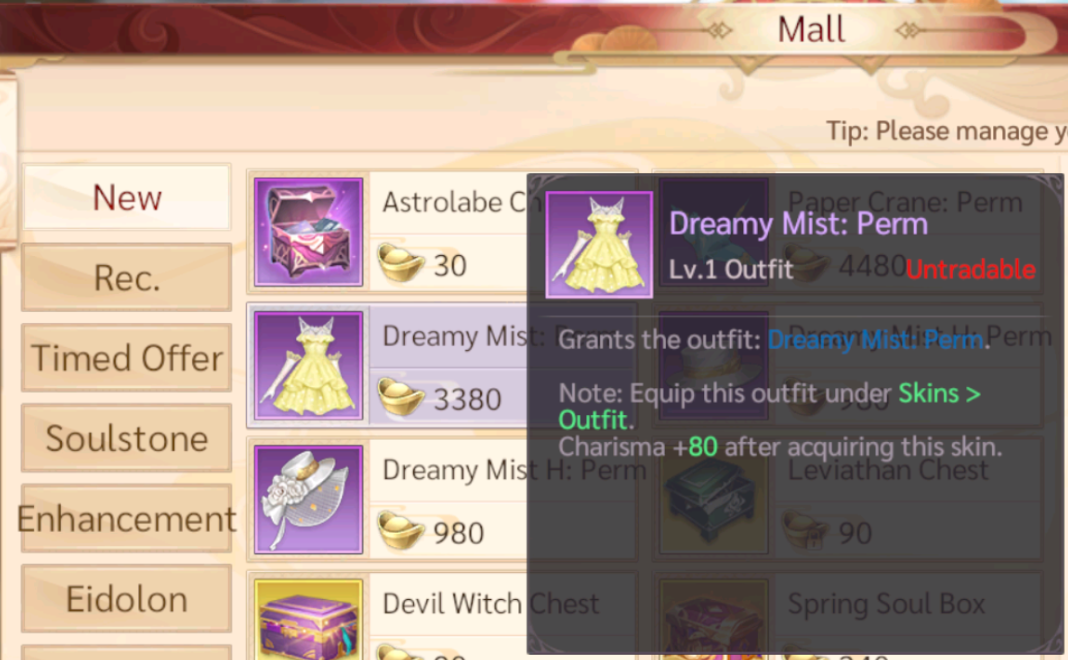Open the Soulstone category
1068x660 pixels.
(x=127, y=438)
